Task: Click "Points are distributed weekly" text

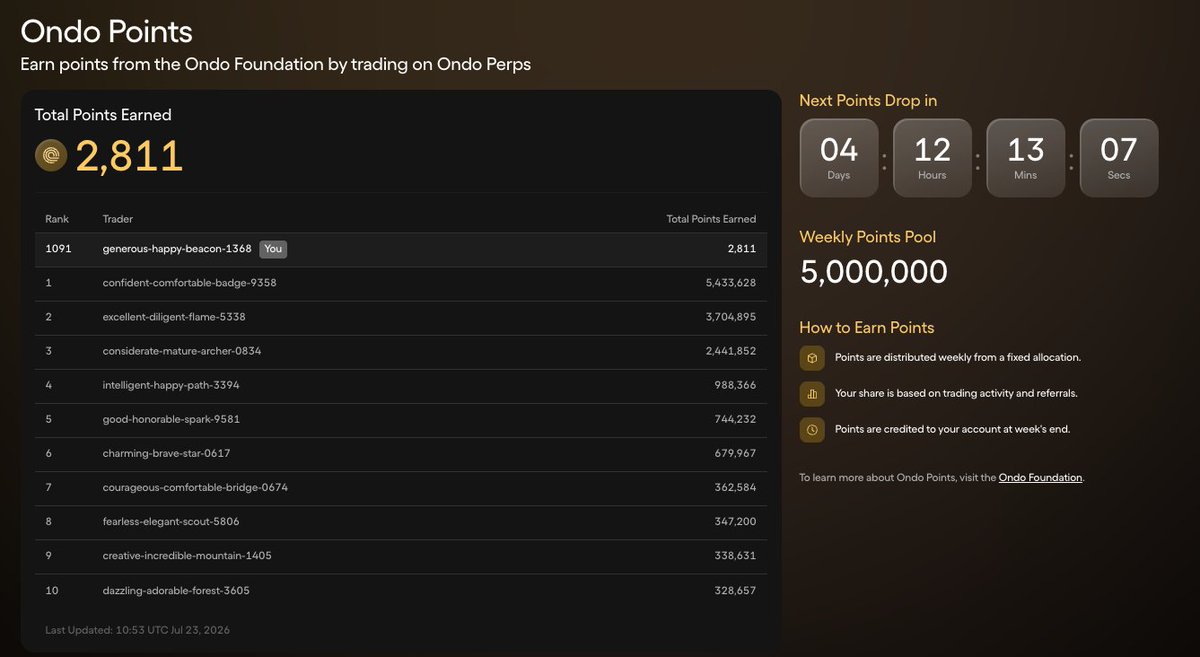Action: pos(958,358)
